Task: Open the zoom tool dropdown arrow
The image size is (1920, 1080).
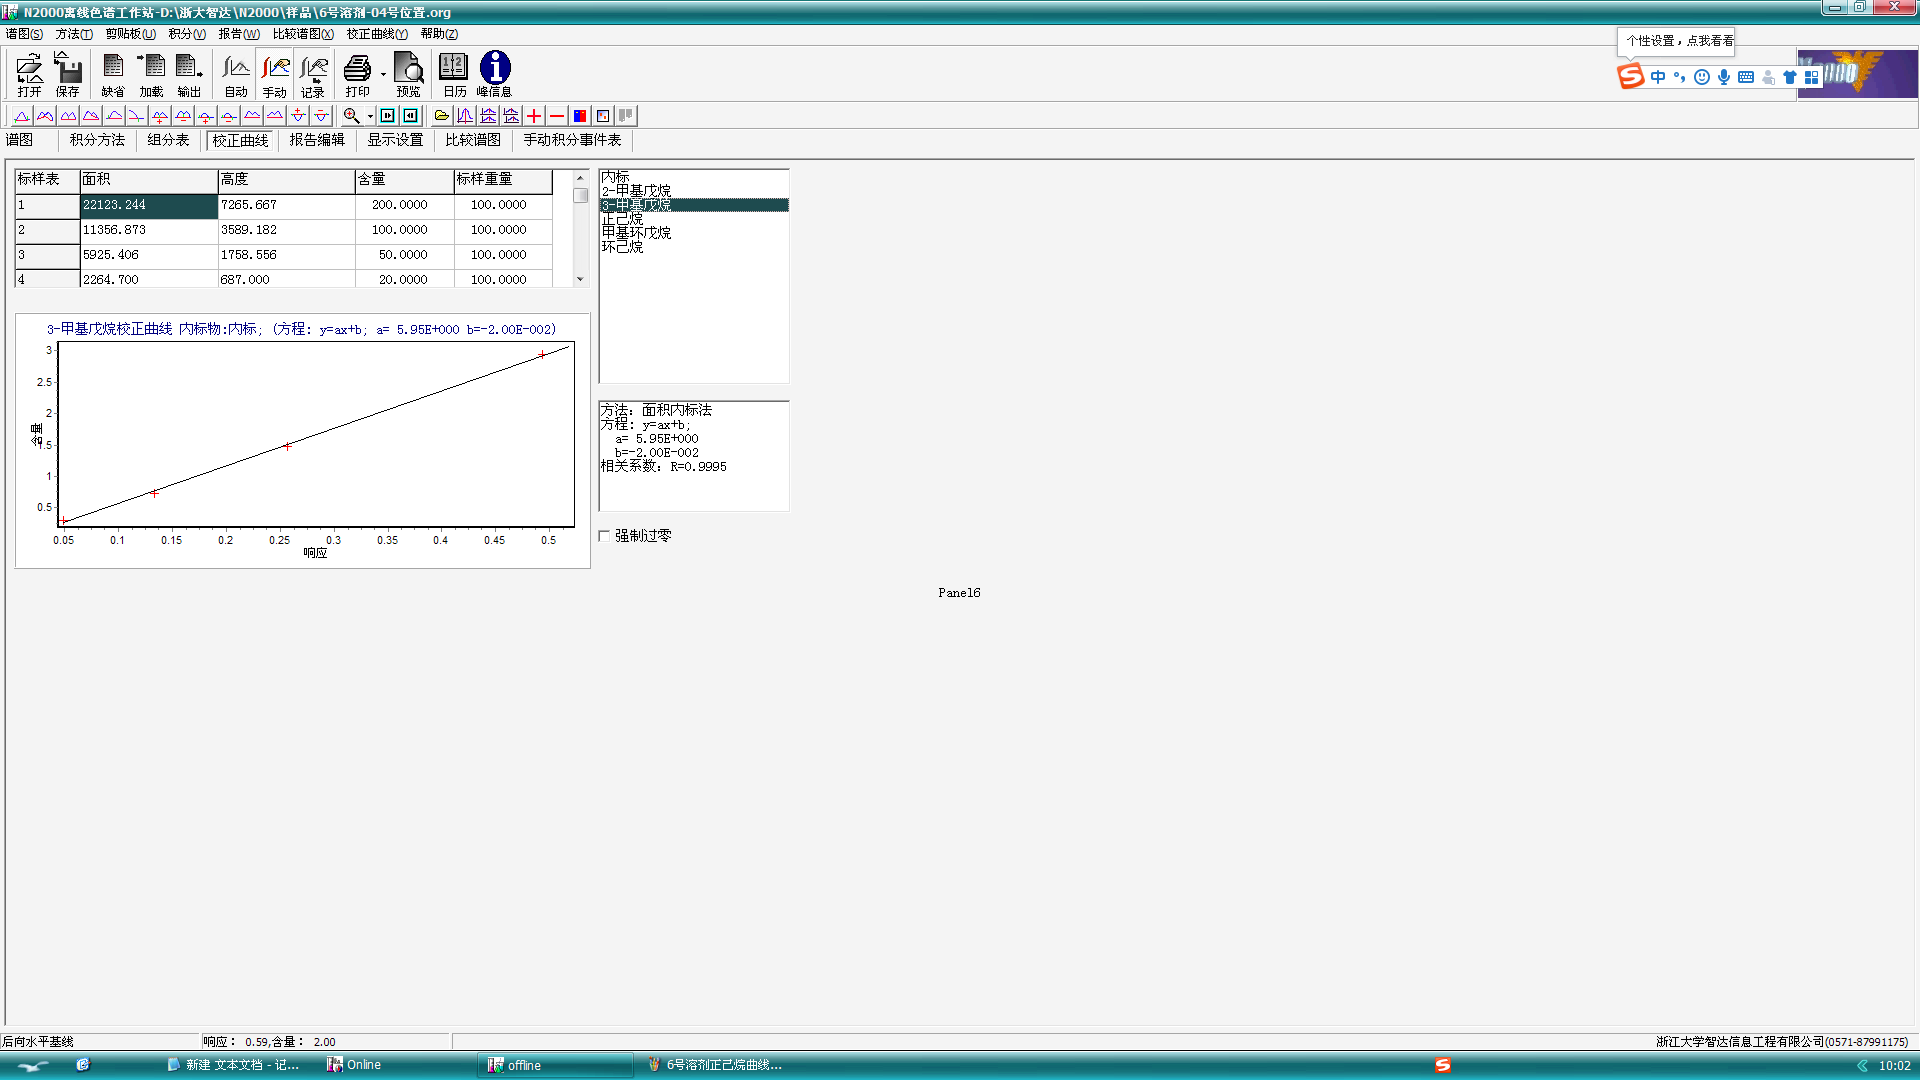Action: [370, 116]
